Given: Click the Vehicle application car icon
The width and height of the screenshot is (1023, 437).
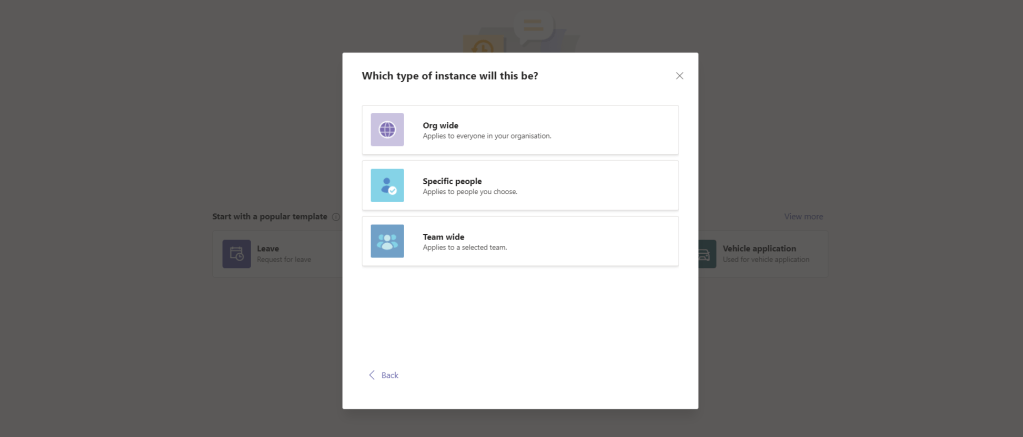Looking at the screenshot, I should click(705, 254).
